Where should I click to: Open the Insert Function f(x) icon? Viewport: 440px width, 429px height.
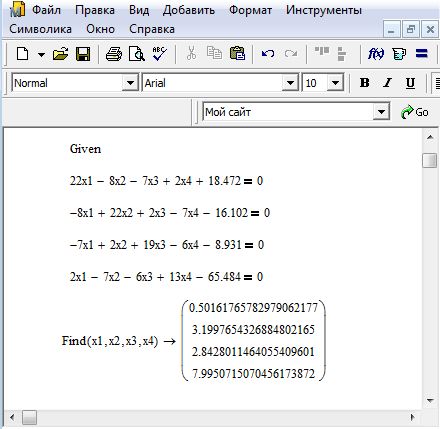click(x=376, y=54)
